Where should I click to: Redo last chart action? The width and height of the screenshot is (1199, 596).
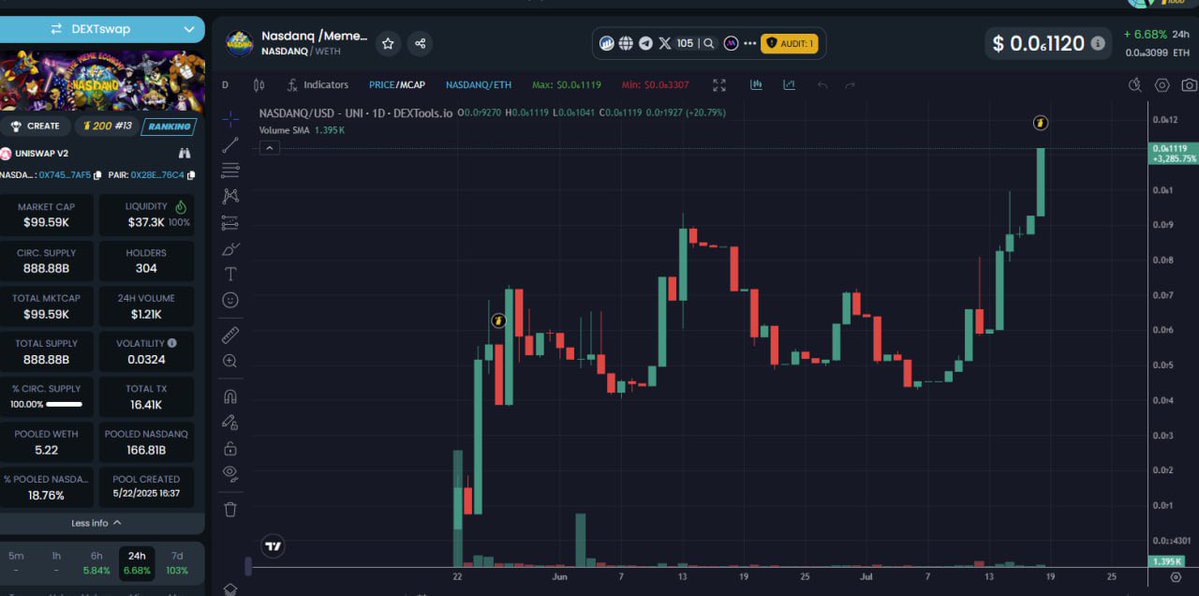pos(850,85)
